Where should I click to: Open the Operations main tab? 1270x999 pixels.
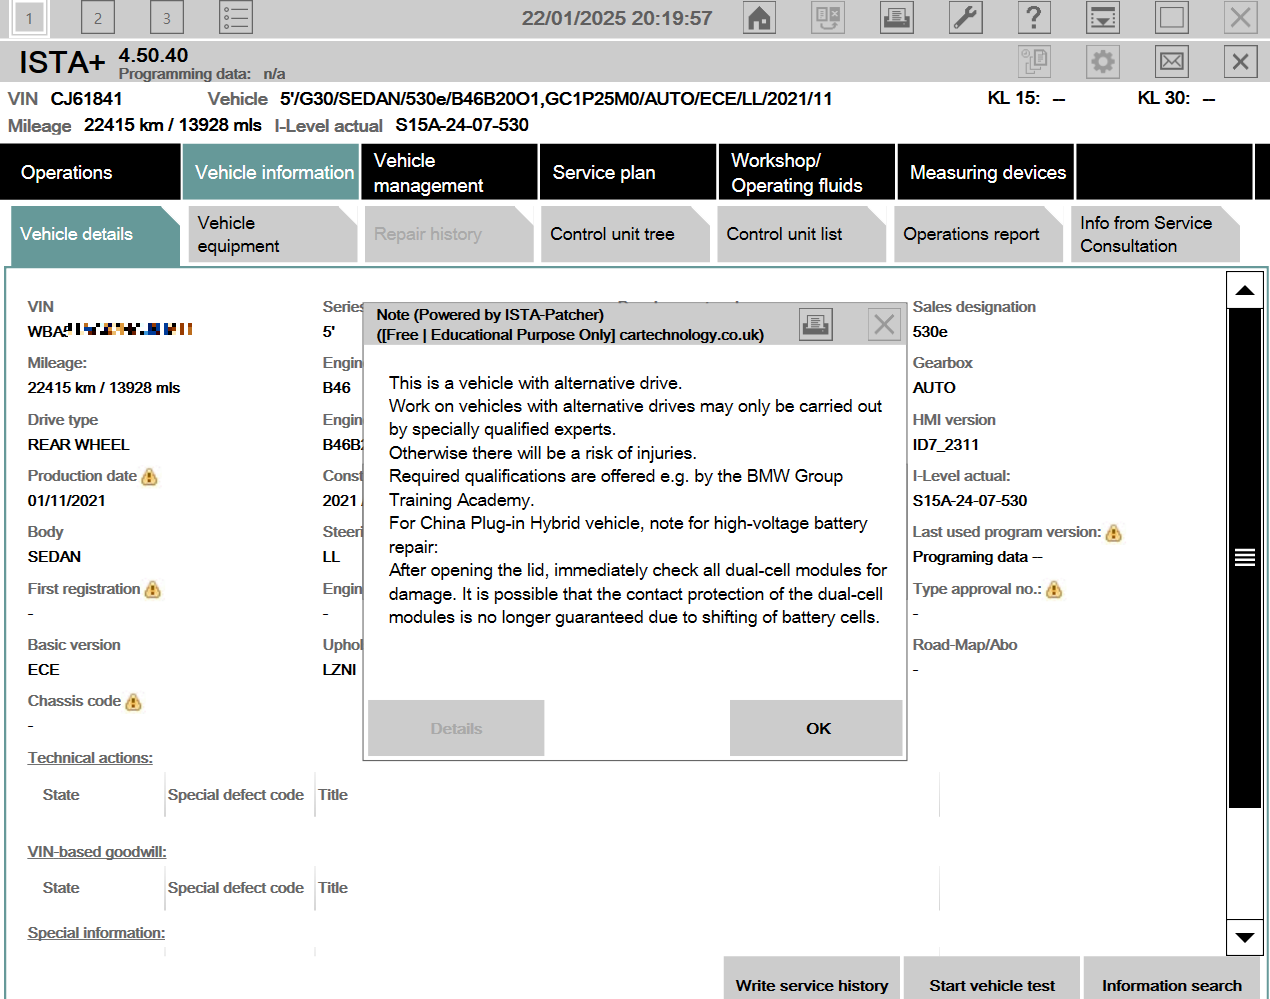[x=90, y=172]
